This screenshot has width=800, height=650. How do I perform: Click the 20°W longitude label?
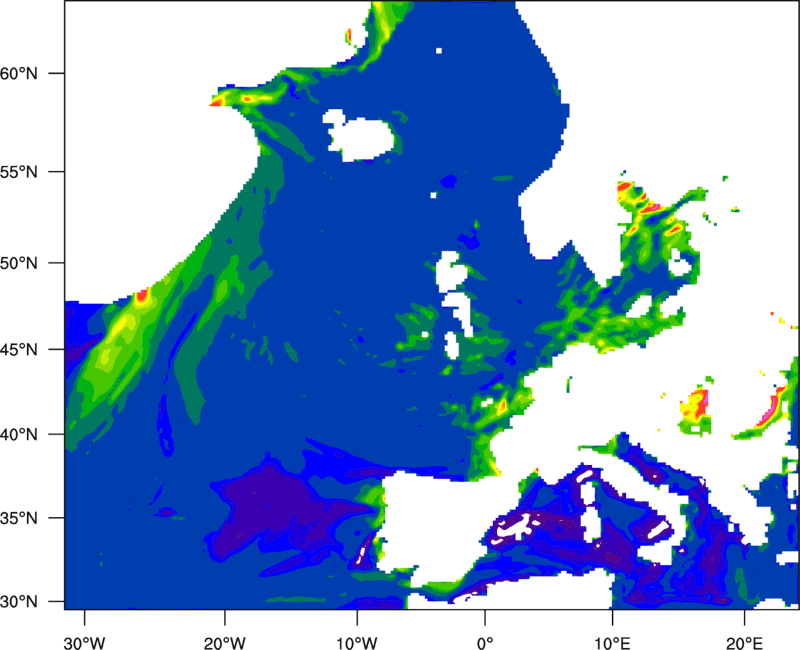coord(224,643)
